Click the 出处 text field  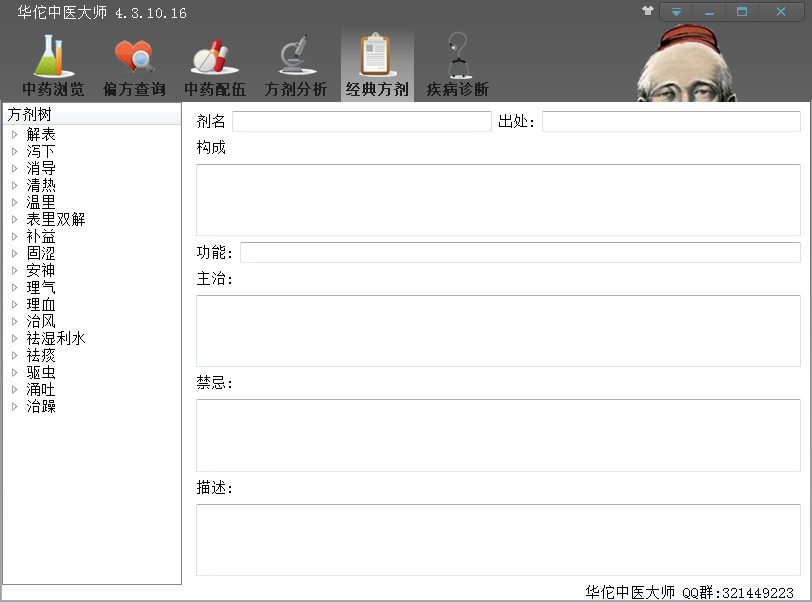click(670, 122)
